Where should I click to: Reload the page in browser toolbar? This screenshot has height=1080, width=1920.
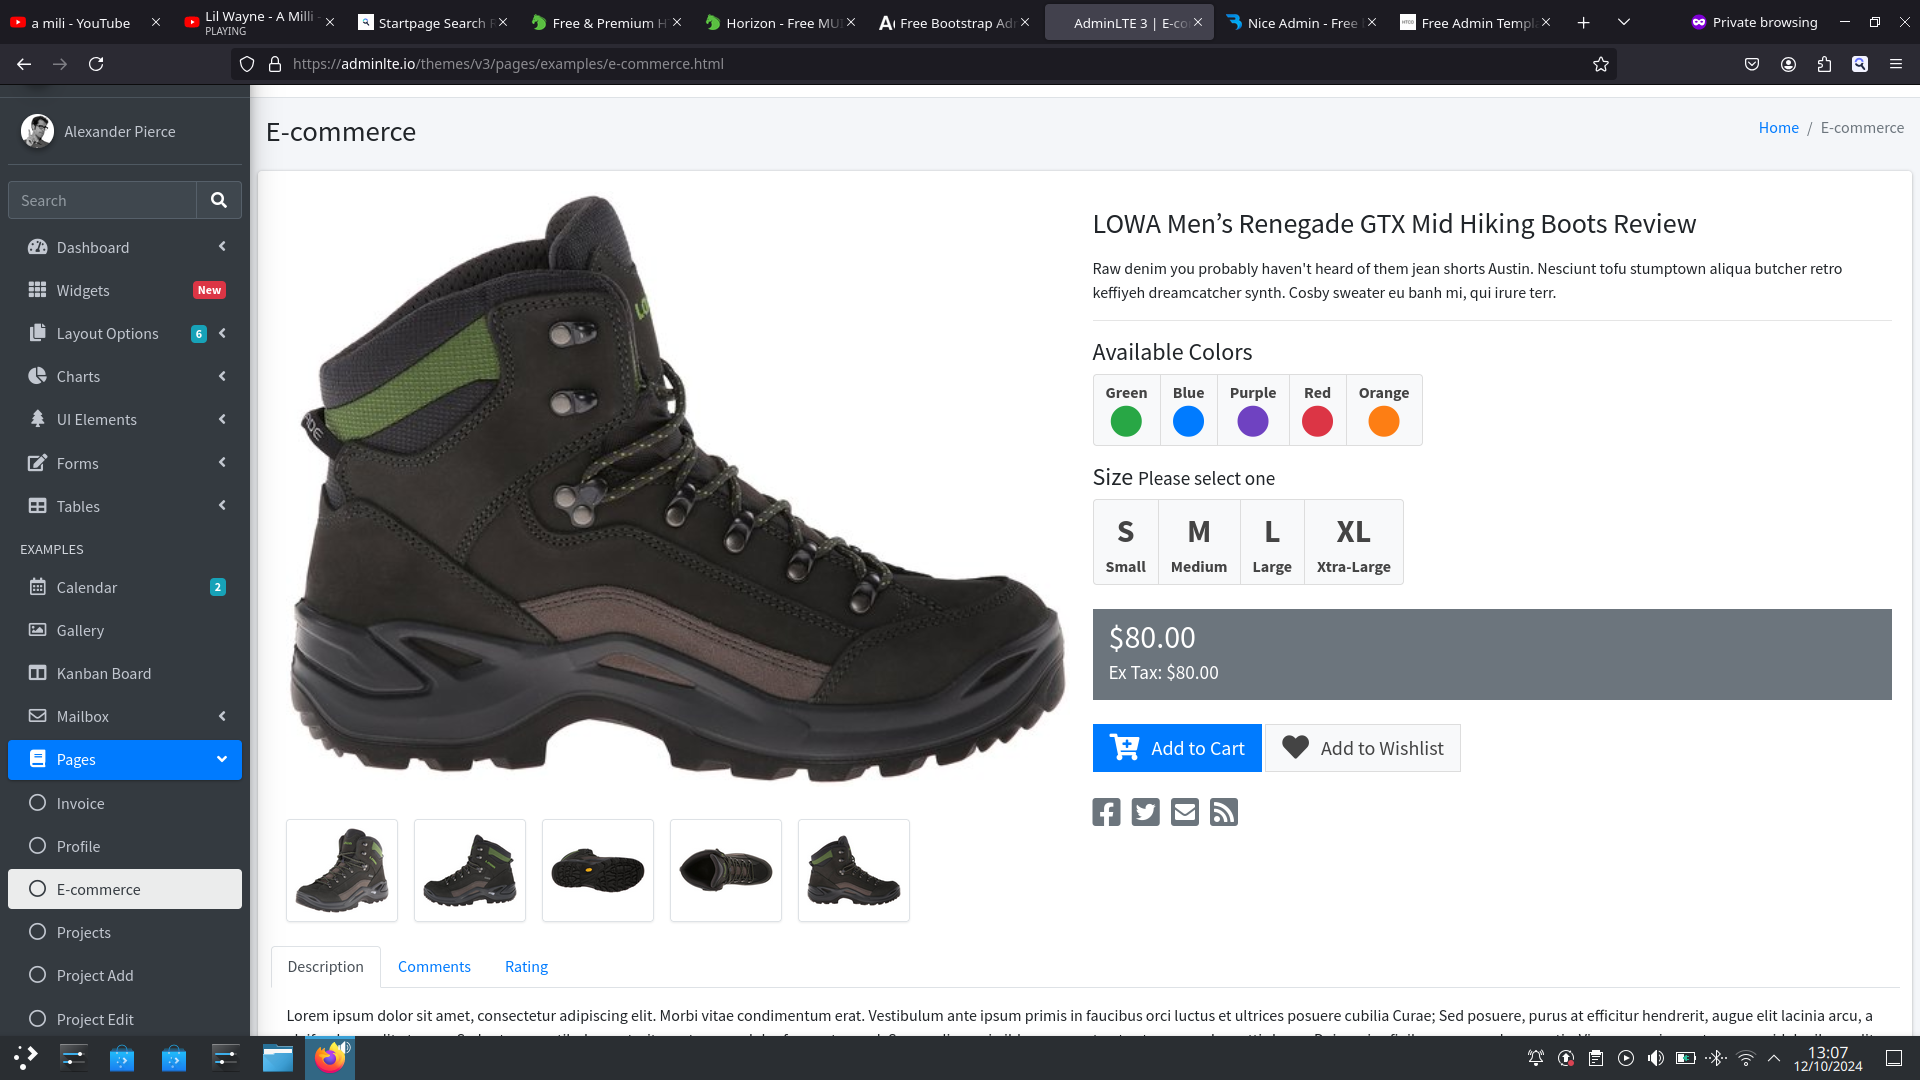(x=96, y=64)
